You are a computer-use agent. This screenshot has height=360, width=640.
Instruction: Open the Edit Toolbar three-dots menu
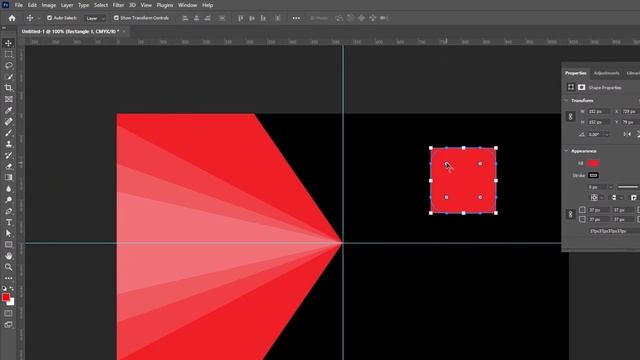(x=8, y=278)
